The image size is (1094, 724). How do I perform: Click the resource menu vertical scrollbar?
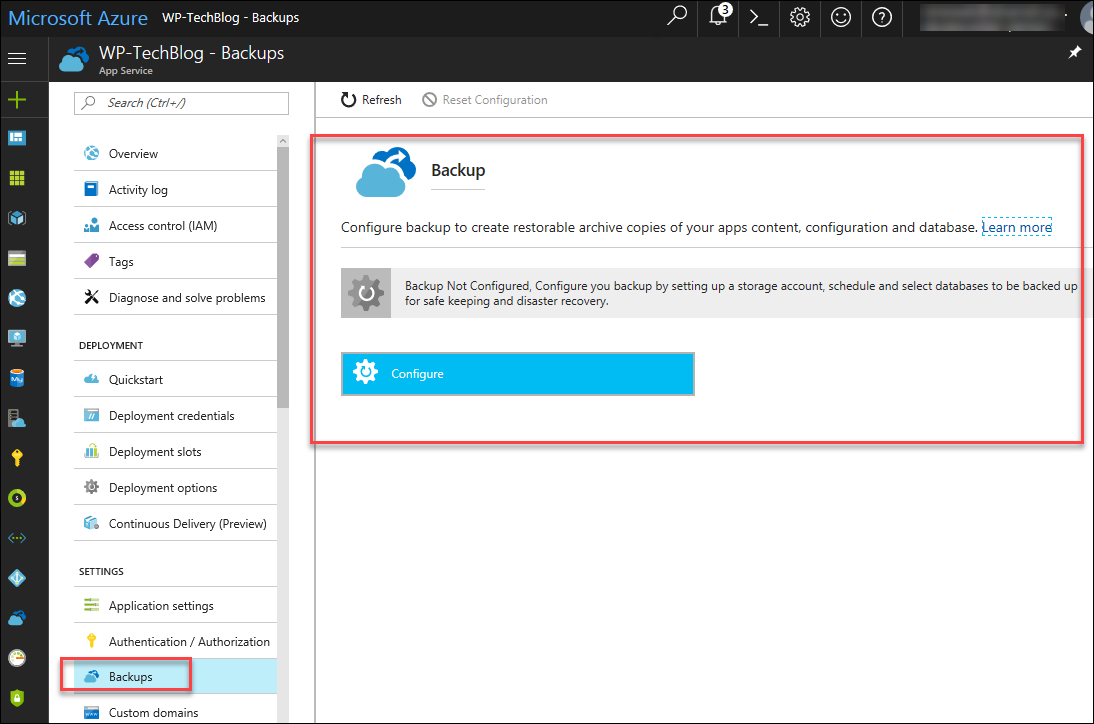click(x=283, y=279)
